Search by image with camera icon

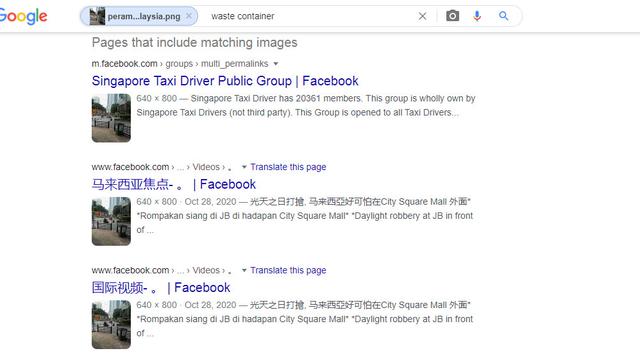coord(452,16)
